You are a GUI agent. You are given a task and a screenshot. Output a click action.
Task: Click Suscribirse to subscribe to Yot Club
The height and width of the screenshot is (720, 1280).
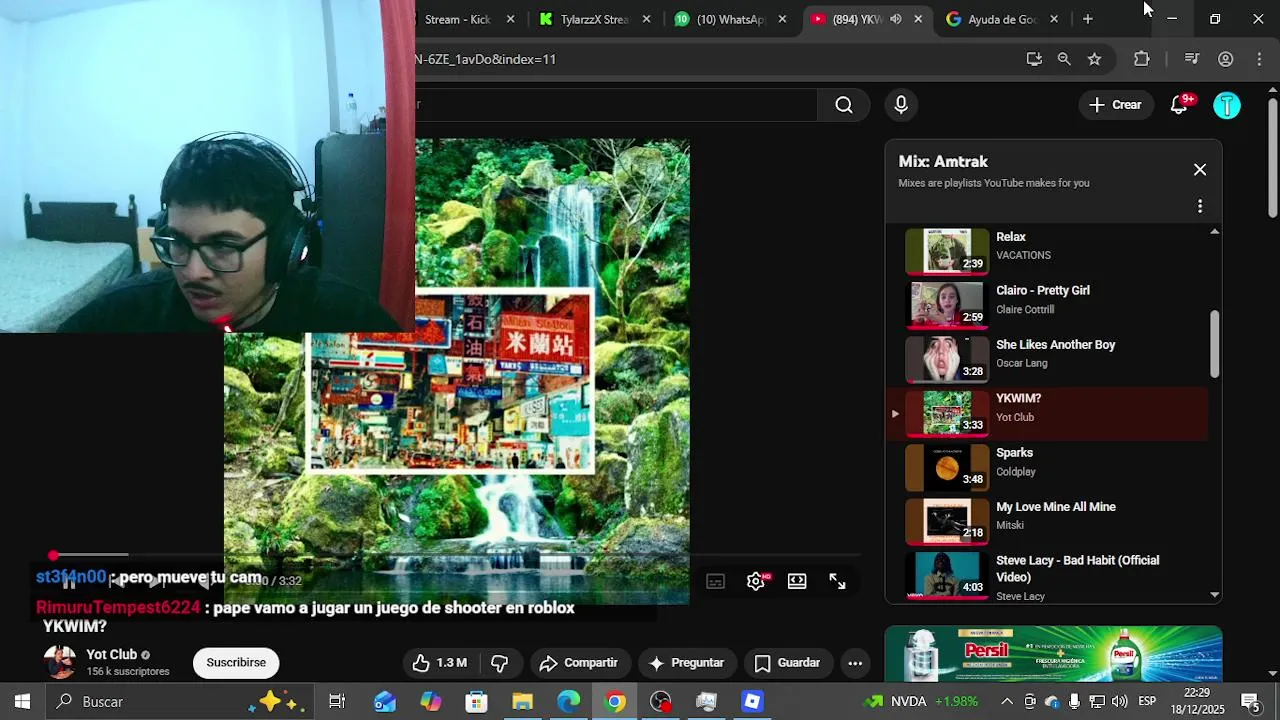[236, 663]
